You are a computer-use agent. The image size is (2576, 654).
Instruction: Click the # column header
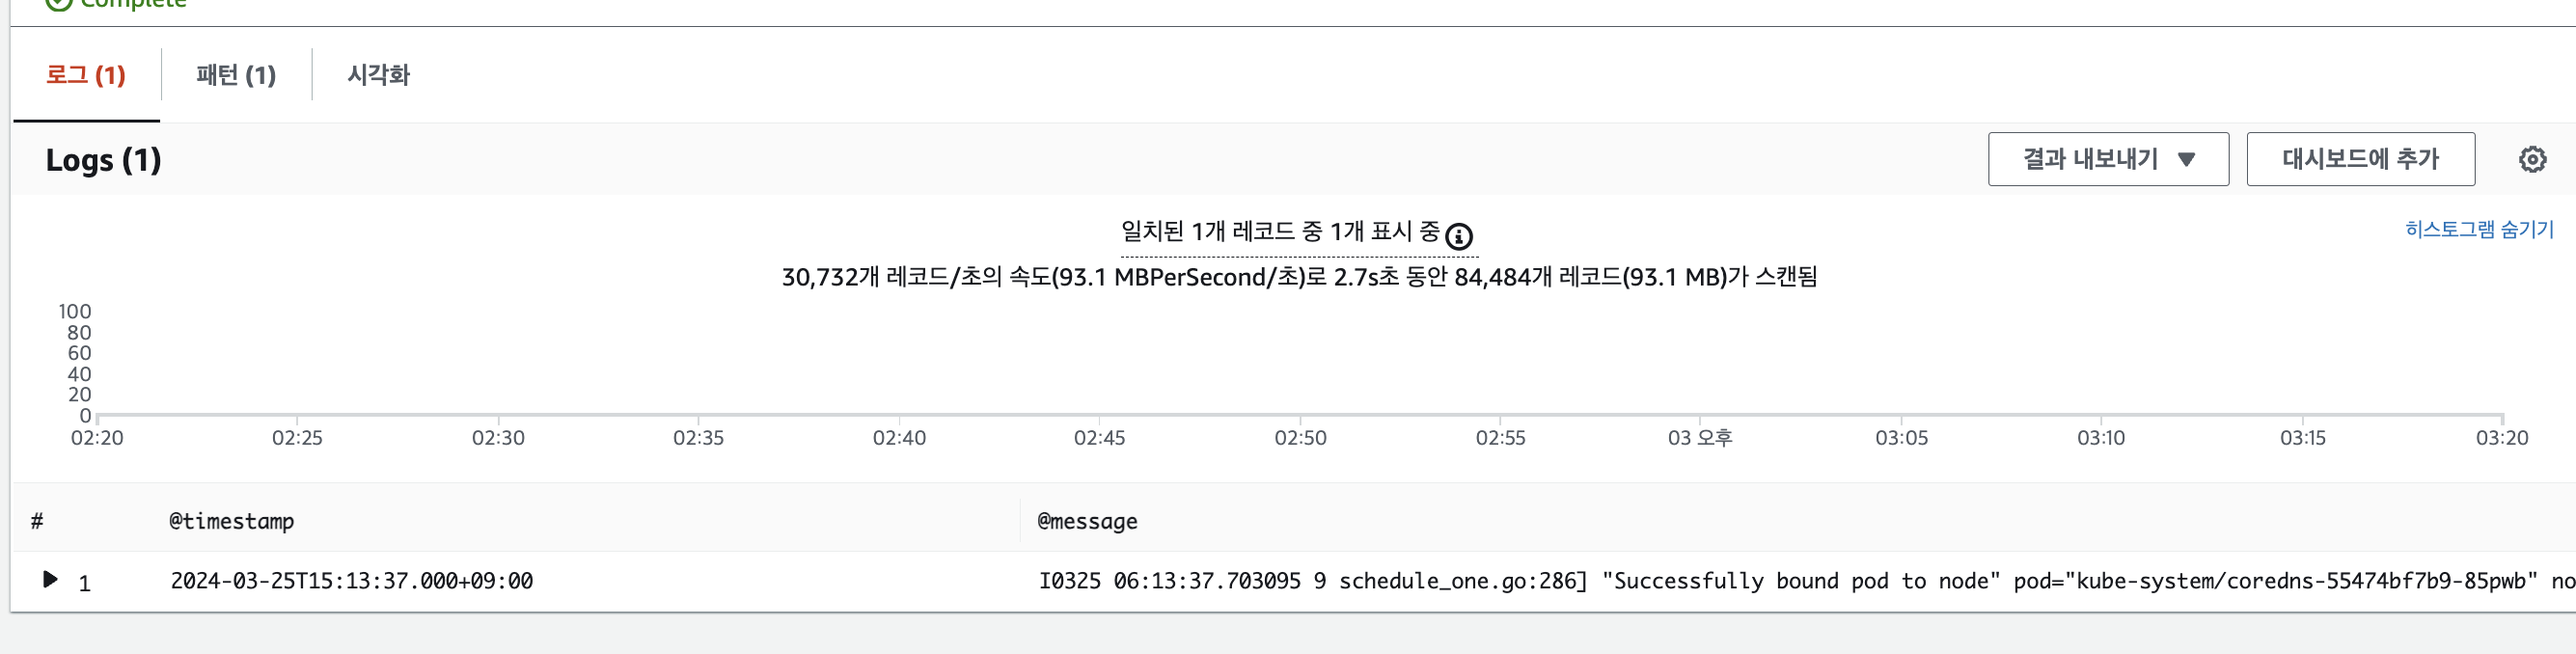coord(37,521)
